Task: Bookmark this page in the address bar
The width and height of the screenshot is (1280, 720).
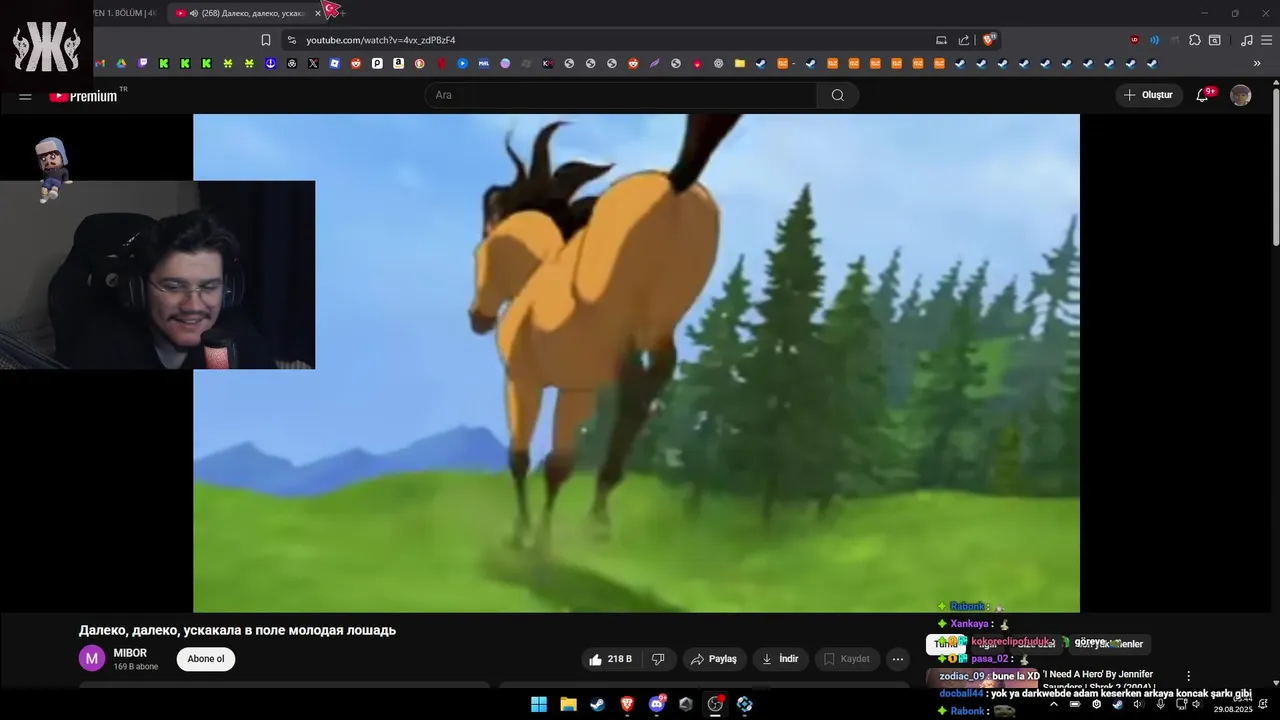Action: 266,40
